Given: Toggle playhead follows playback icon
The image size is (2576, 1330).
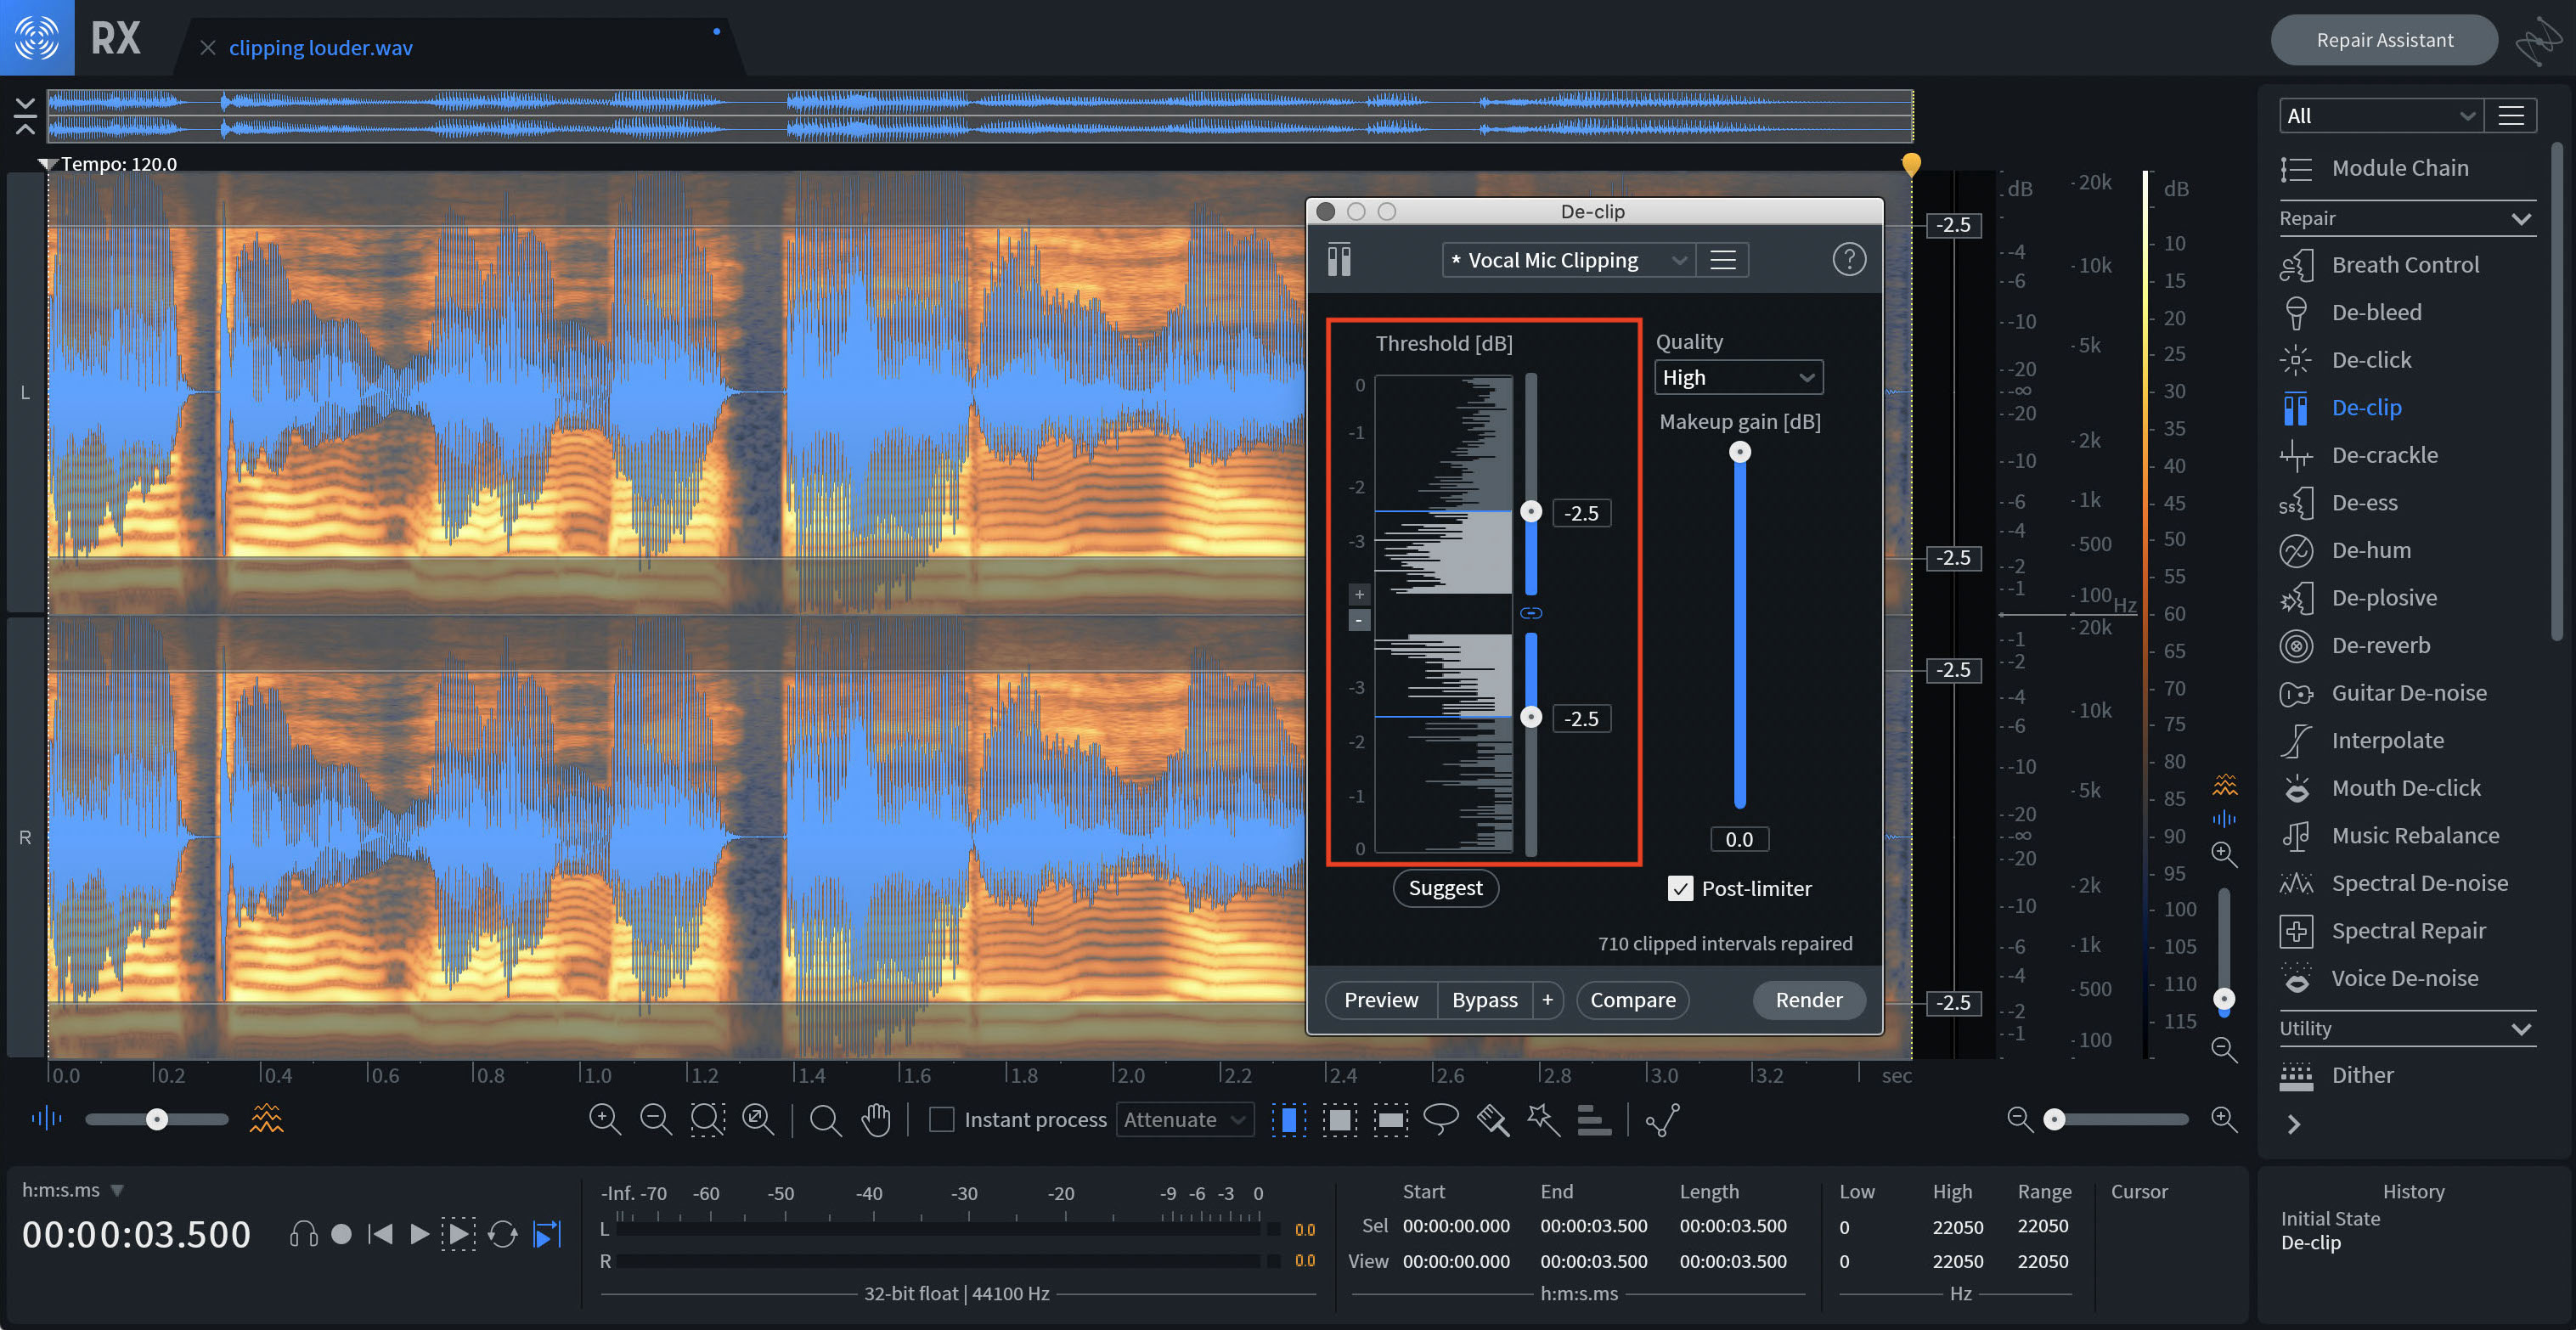Looking at the screenshot, I should (x=547, y=1234).
